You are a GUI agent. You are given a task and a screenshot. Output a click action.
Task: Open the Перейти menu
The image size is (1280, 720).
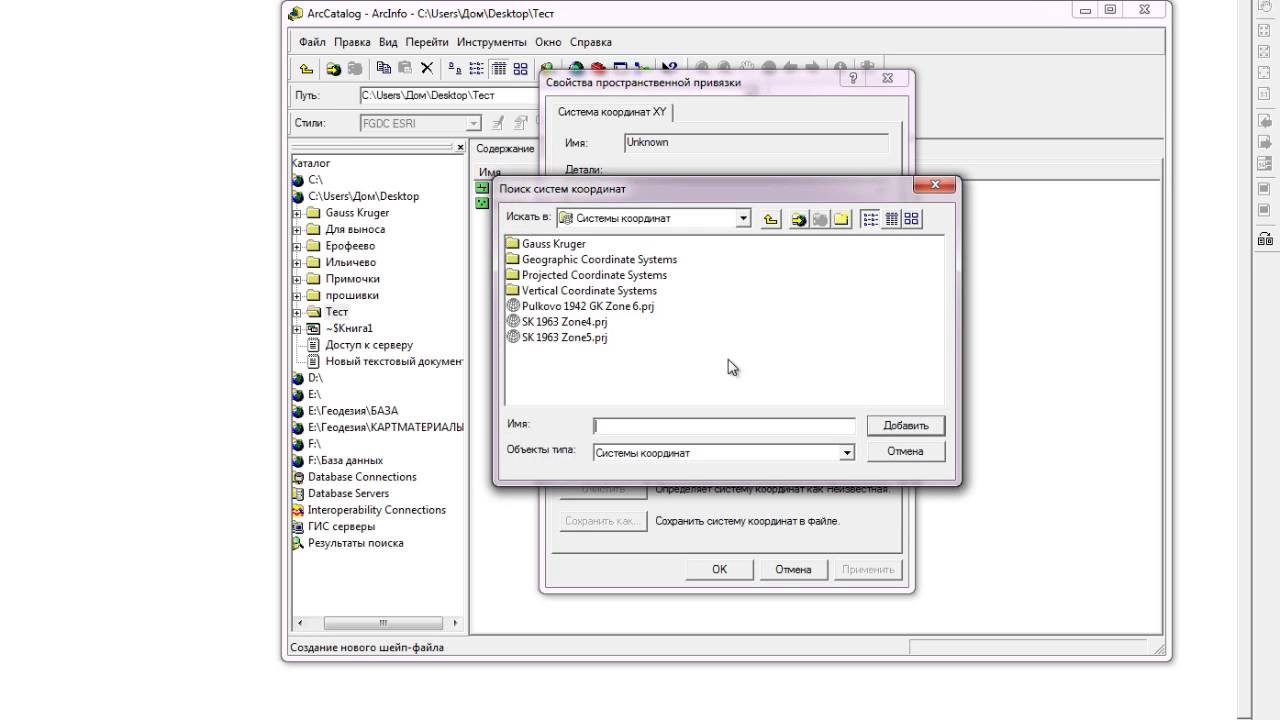427,42
